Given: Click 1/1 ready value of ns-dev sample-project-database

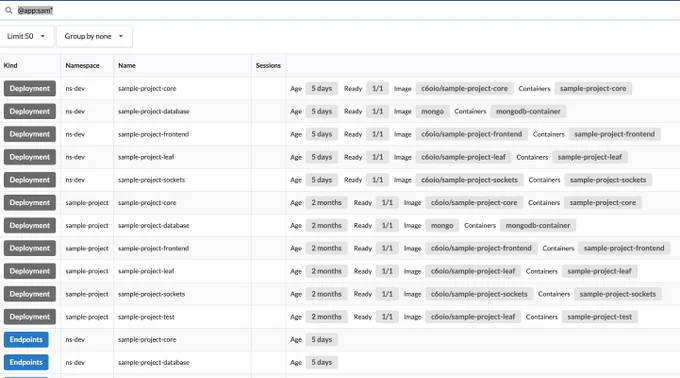Looking at the screenshot, I should point(377,111).
